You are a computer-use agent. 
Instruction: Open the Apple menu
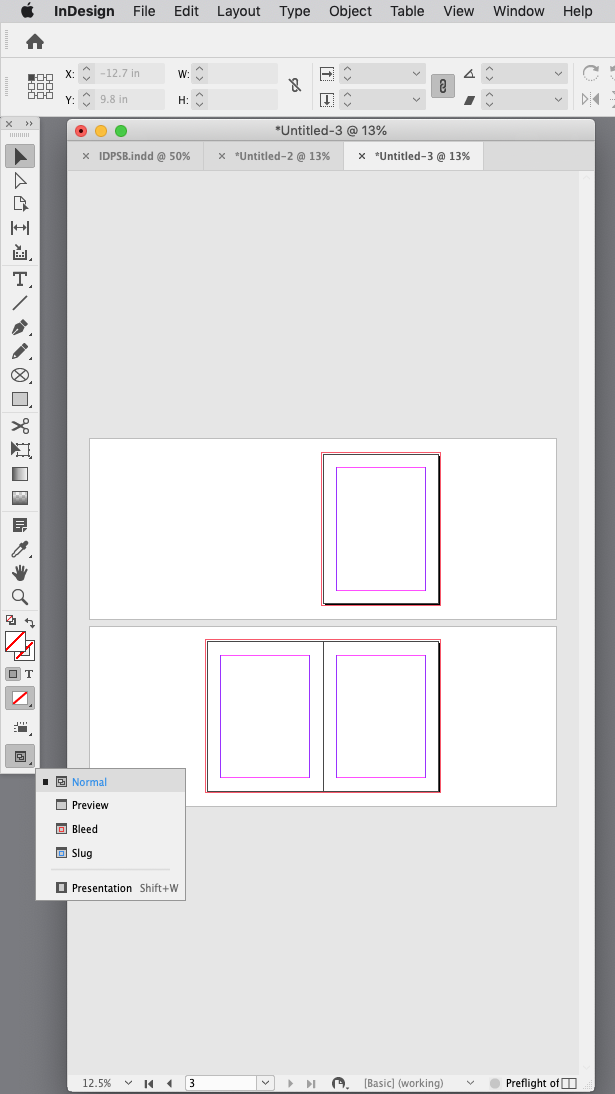point(27,11)
